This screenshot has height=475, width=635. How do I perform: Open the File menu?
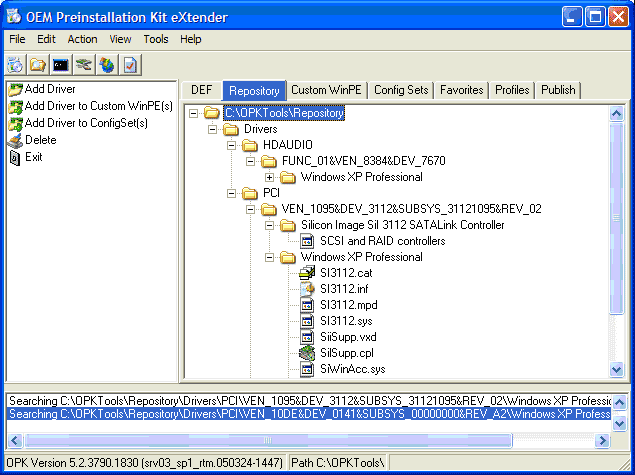click(17, 39)
